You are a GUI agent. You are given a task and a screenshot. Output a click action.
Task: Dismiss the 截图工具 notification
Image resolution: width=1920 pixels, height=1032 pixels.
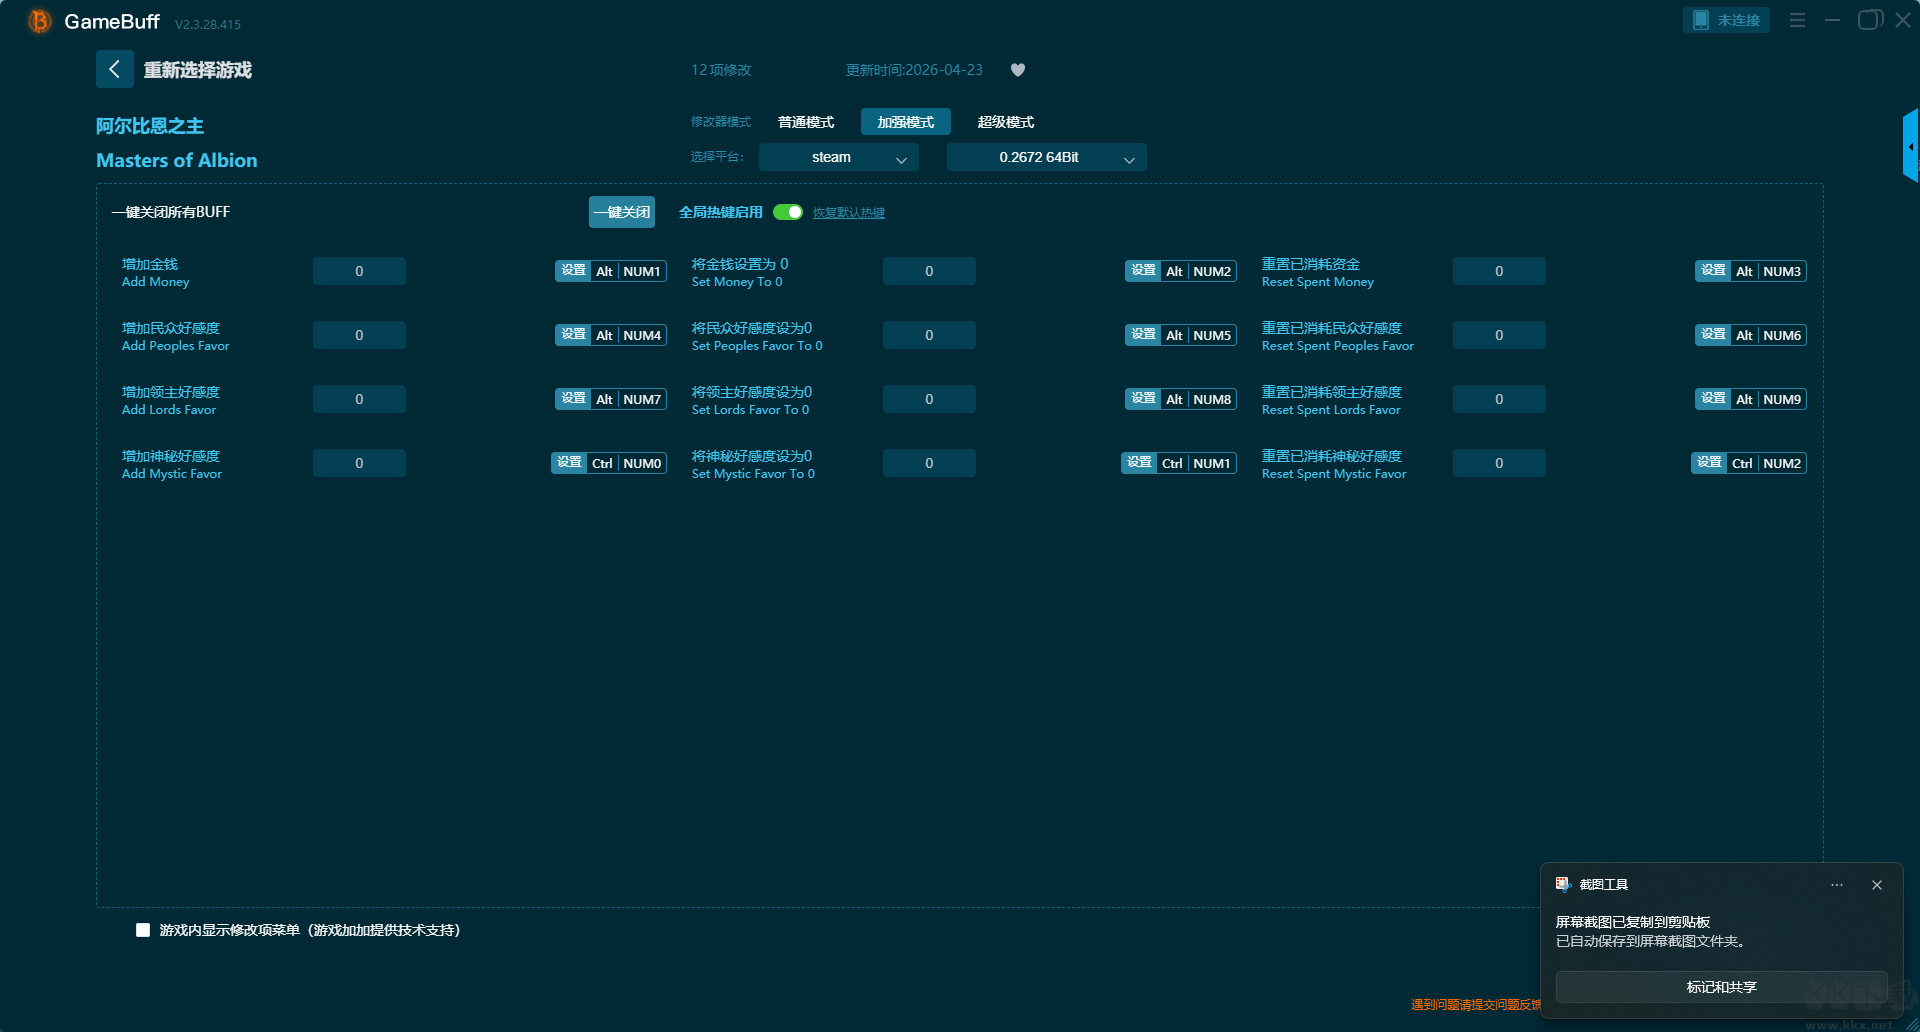point(1877,885)
